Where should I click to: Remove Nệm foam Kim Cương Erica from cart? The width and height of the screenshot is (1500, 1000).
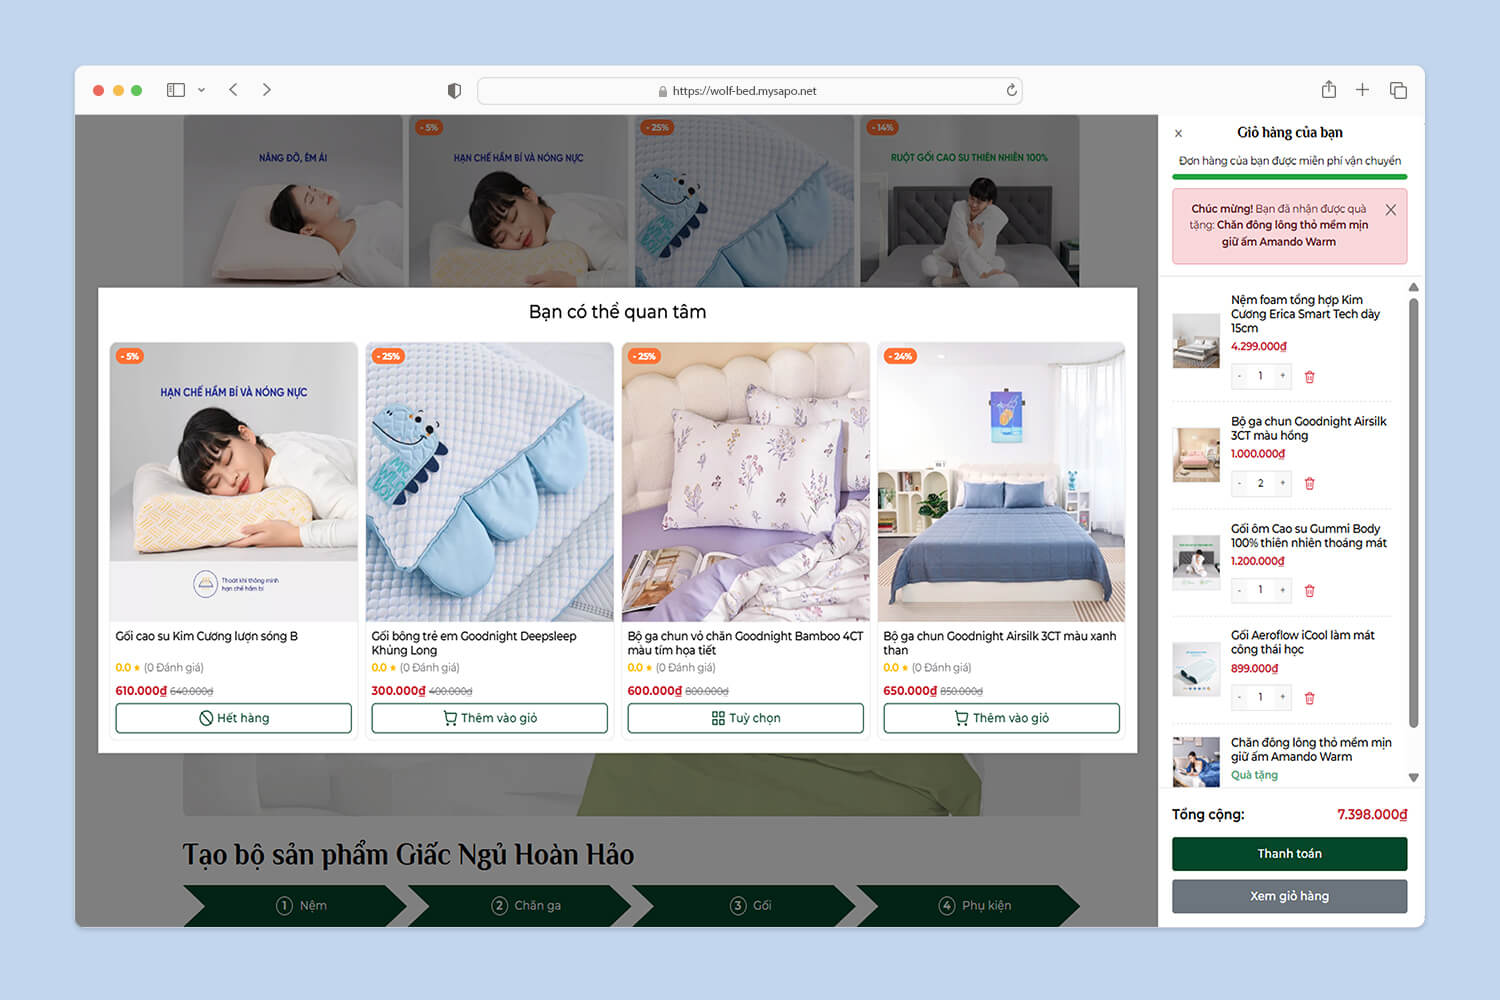click(x=1309, y=377)
